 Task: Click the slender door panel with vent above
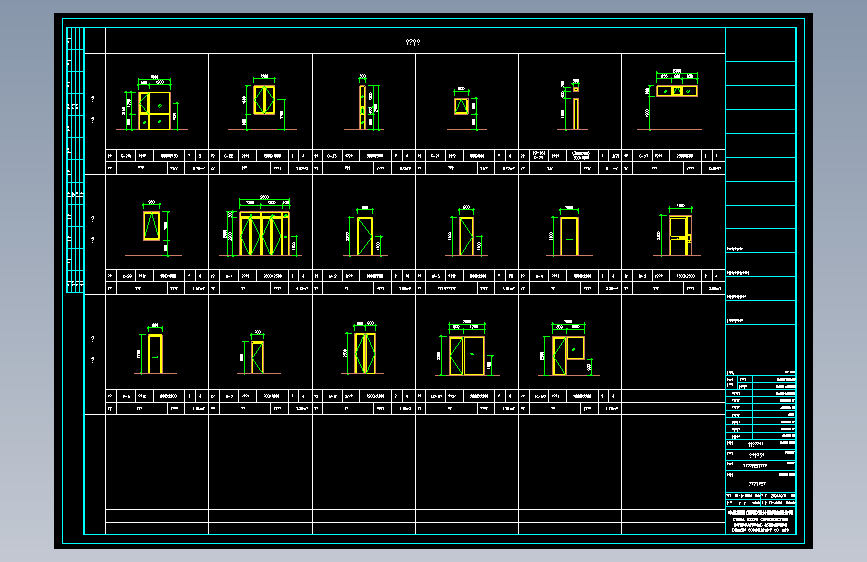(576, 108)
